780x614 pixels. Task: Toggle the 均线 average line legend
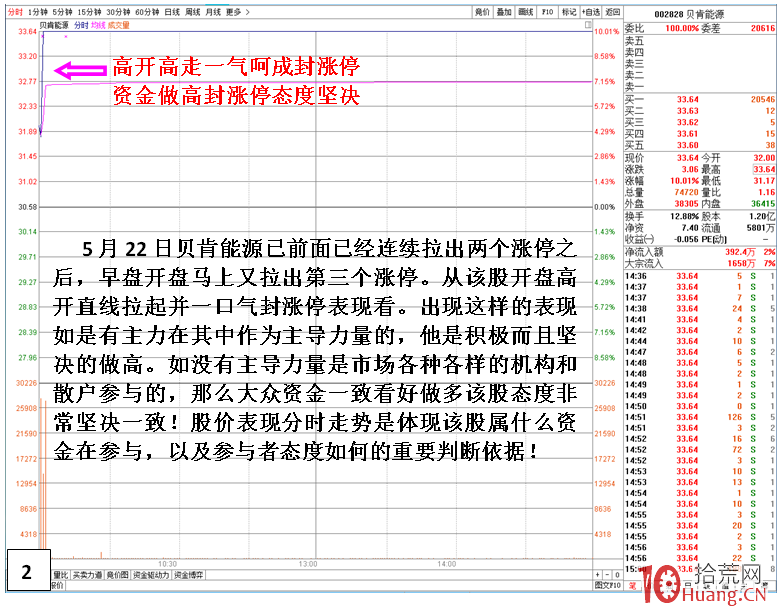tap(97, 23)
